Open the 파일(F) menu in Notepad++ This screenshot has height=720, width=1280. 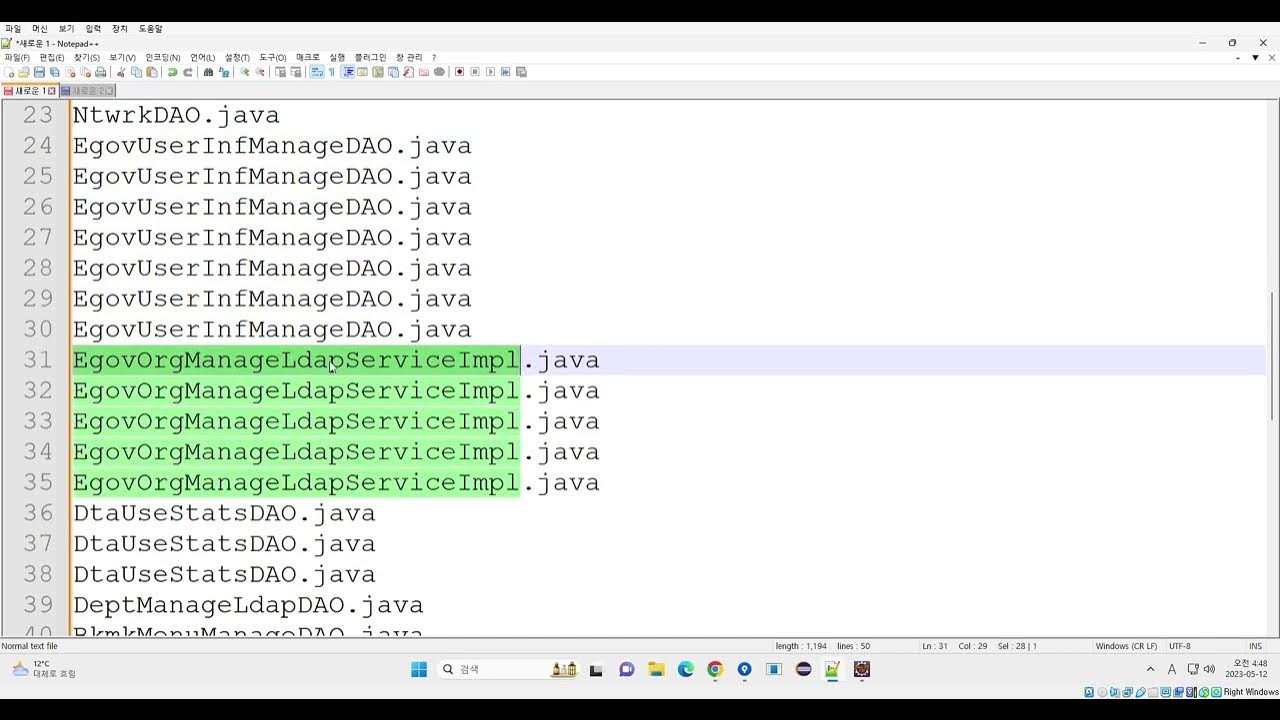[x=17, y=58]
